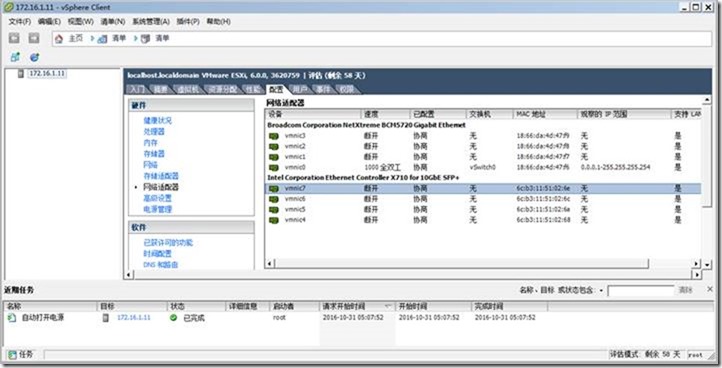The width and height of the screenshot is (722, 368).
Task: Switch to the 摘要 tab
Action: pyautogui.click(x=161, y=89)
